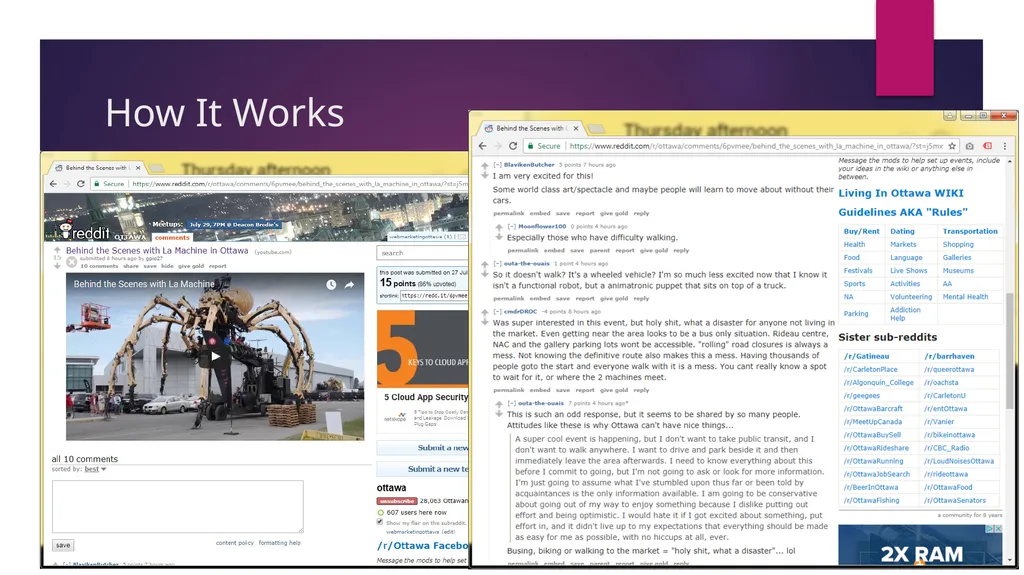Upvote BlavikenButcher's comment in right window

tap(485, 166)
